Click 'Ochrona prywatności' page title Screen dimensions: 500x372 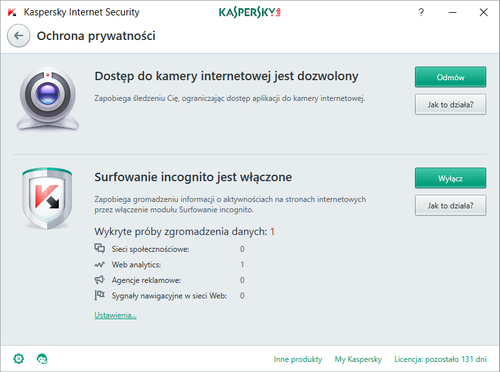click(96, 36)
